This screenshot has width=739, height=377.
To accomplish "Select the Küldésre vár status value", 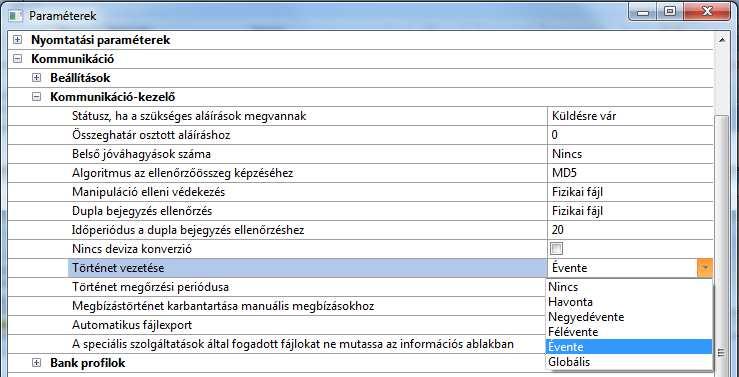I will point(630,116).
